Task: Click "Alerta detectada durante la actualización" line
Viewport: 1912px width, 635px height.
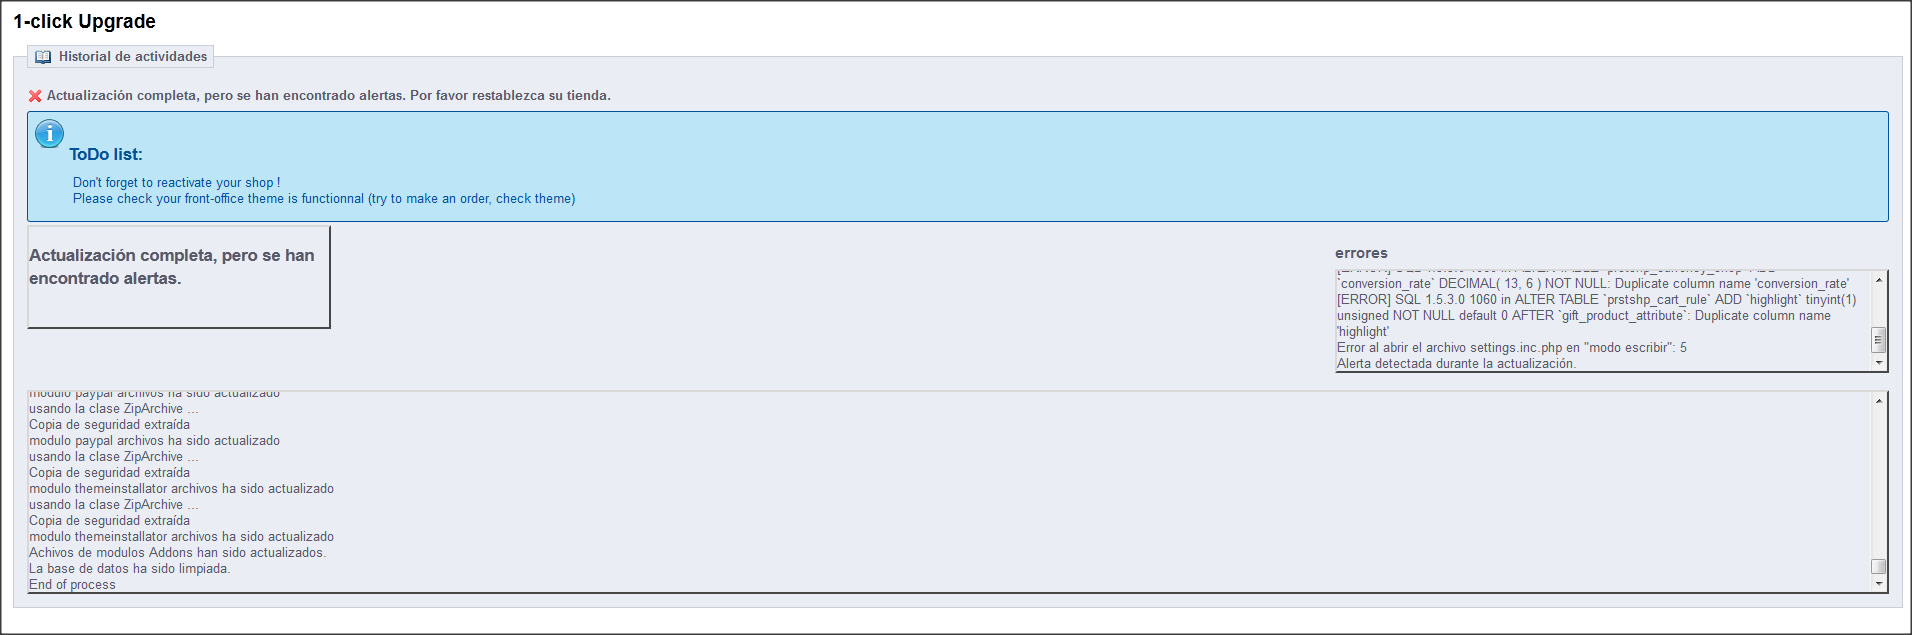Action: coord(1456,364)
